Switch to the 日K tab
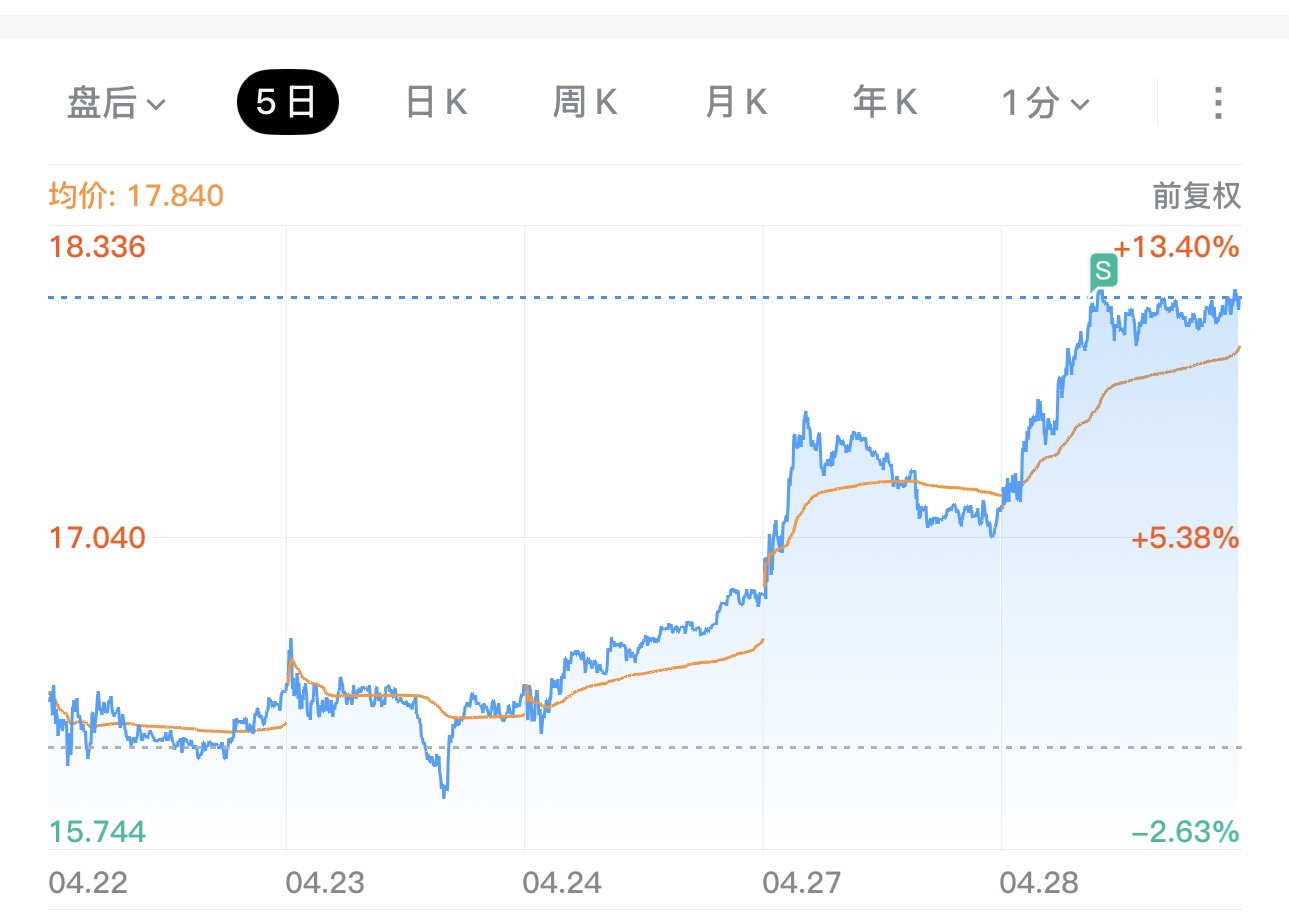The height and width of the screenshot is (920, 1289). pos(436,103)
